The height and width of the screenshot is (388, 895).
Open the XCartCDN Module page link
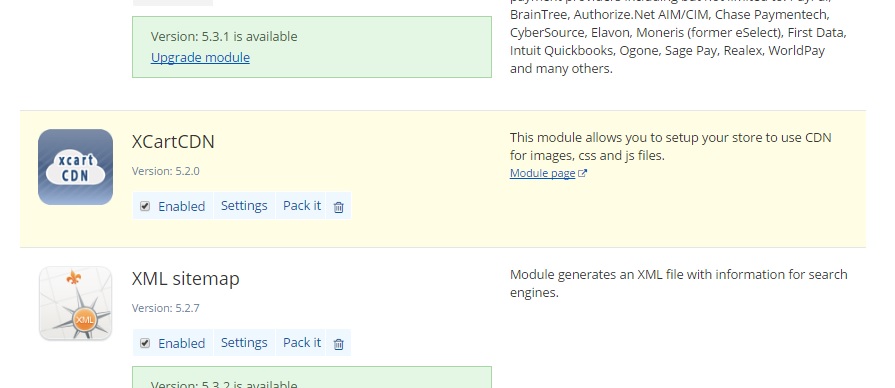542,173
